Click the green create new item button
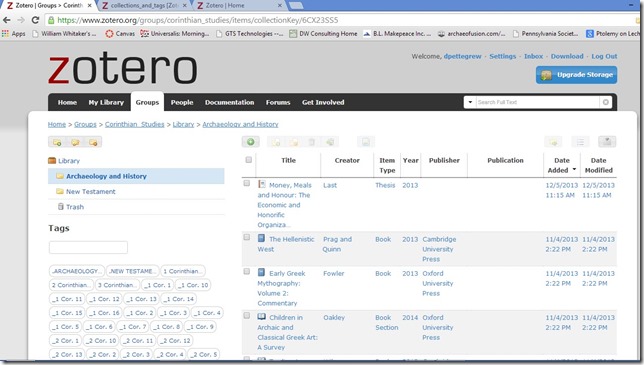 click(x=251, y=142)
